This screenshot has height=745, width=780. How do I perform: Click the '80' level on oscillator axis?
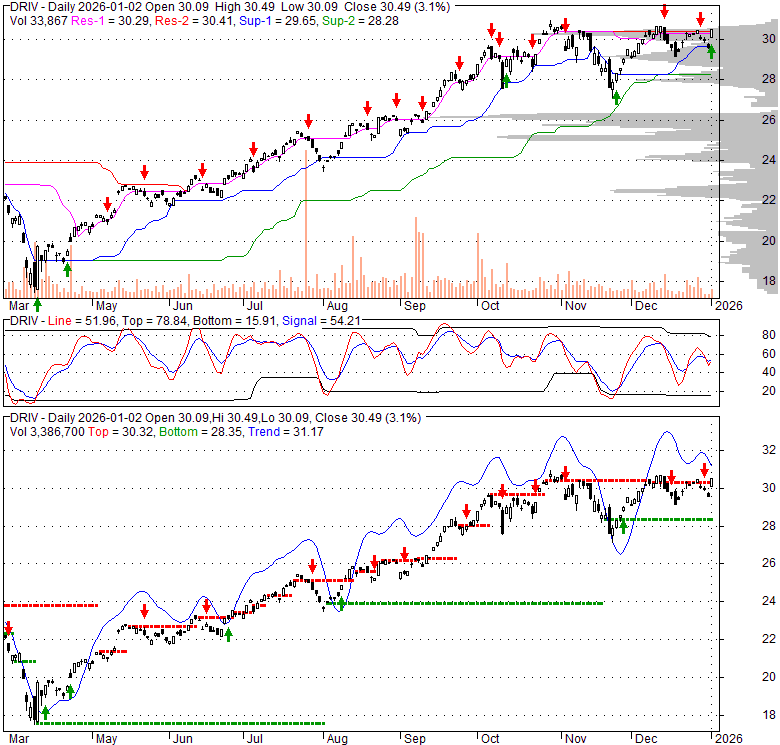(x=769, y=335)
